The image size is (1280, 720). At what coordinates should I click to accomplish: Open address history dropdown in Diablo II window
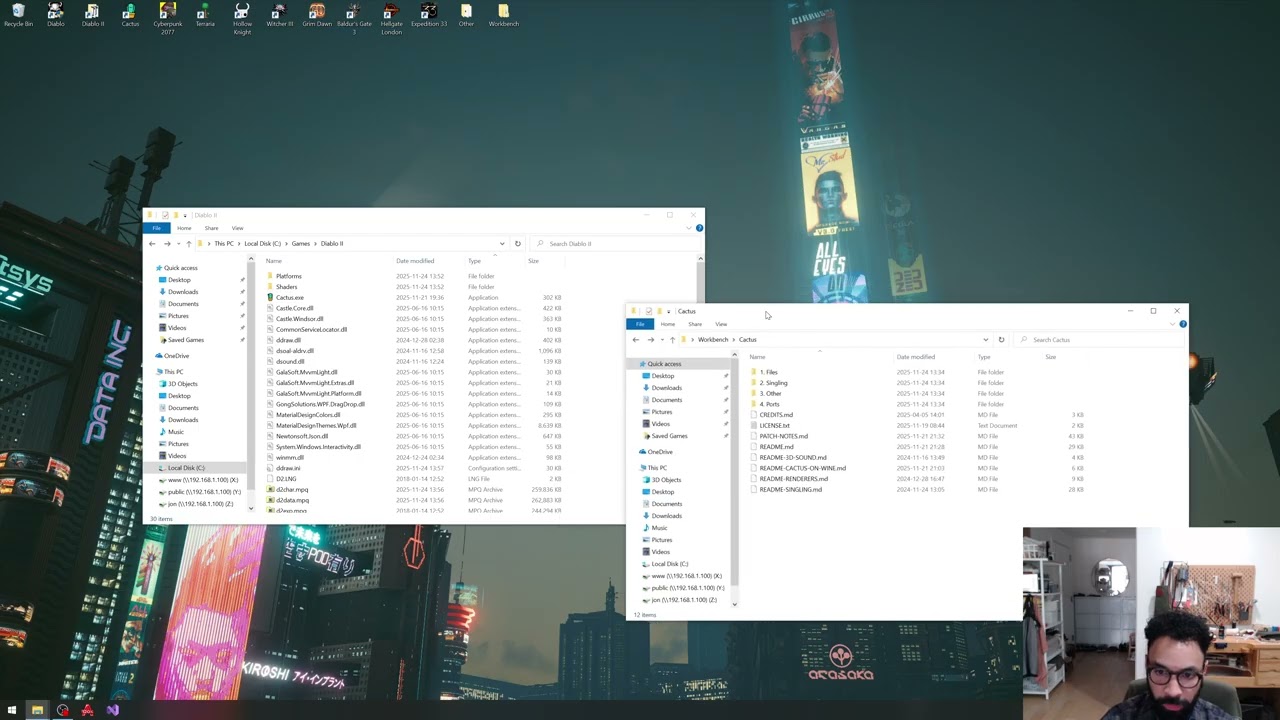point(502,243)
